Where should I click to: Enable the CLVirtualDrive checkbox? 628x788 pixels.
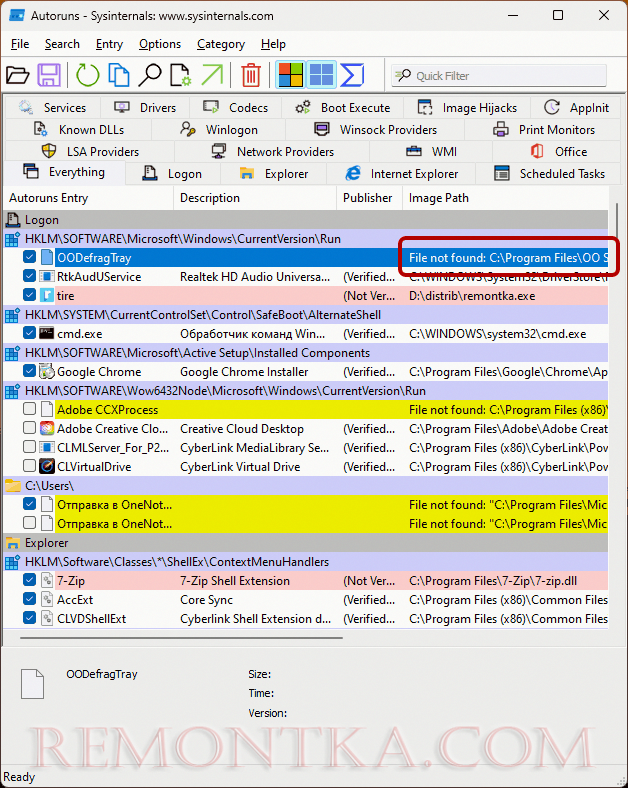[x=29, y=466]
